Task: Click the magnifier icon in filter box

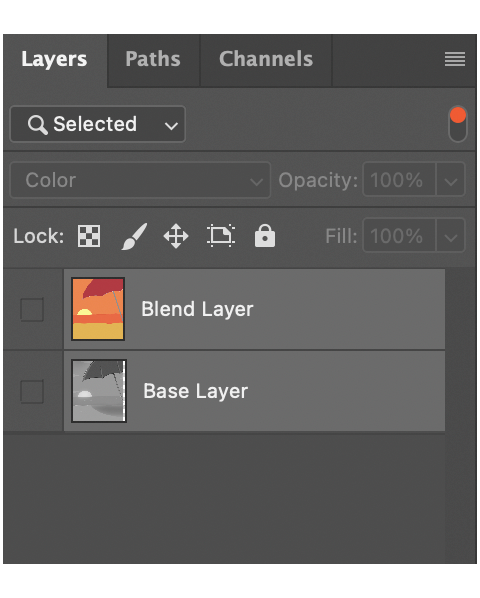Action: pyautogui.click(x=37, y=125)
